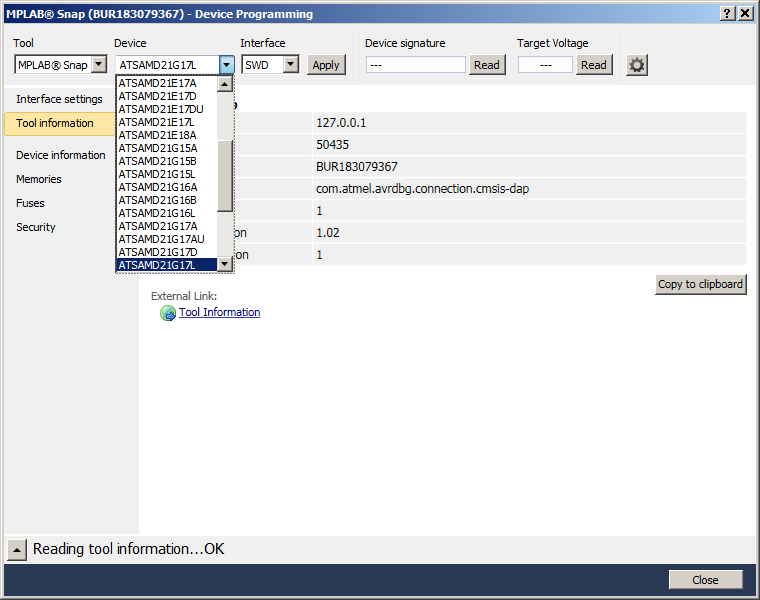This screenshot has width=760, height=600.
Task: Open the Interface dropdown showing SWD
Action: point(270,64)
